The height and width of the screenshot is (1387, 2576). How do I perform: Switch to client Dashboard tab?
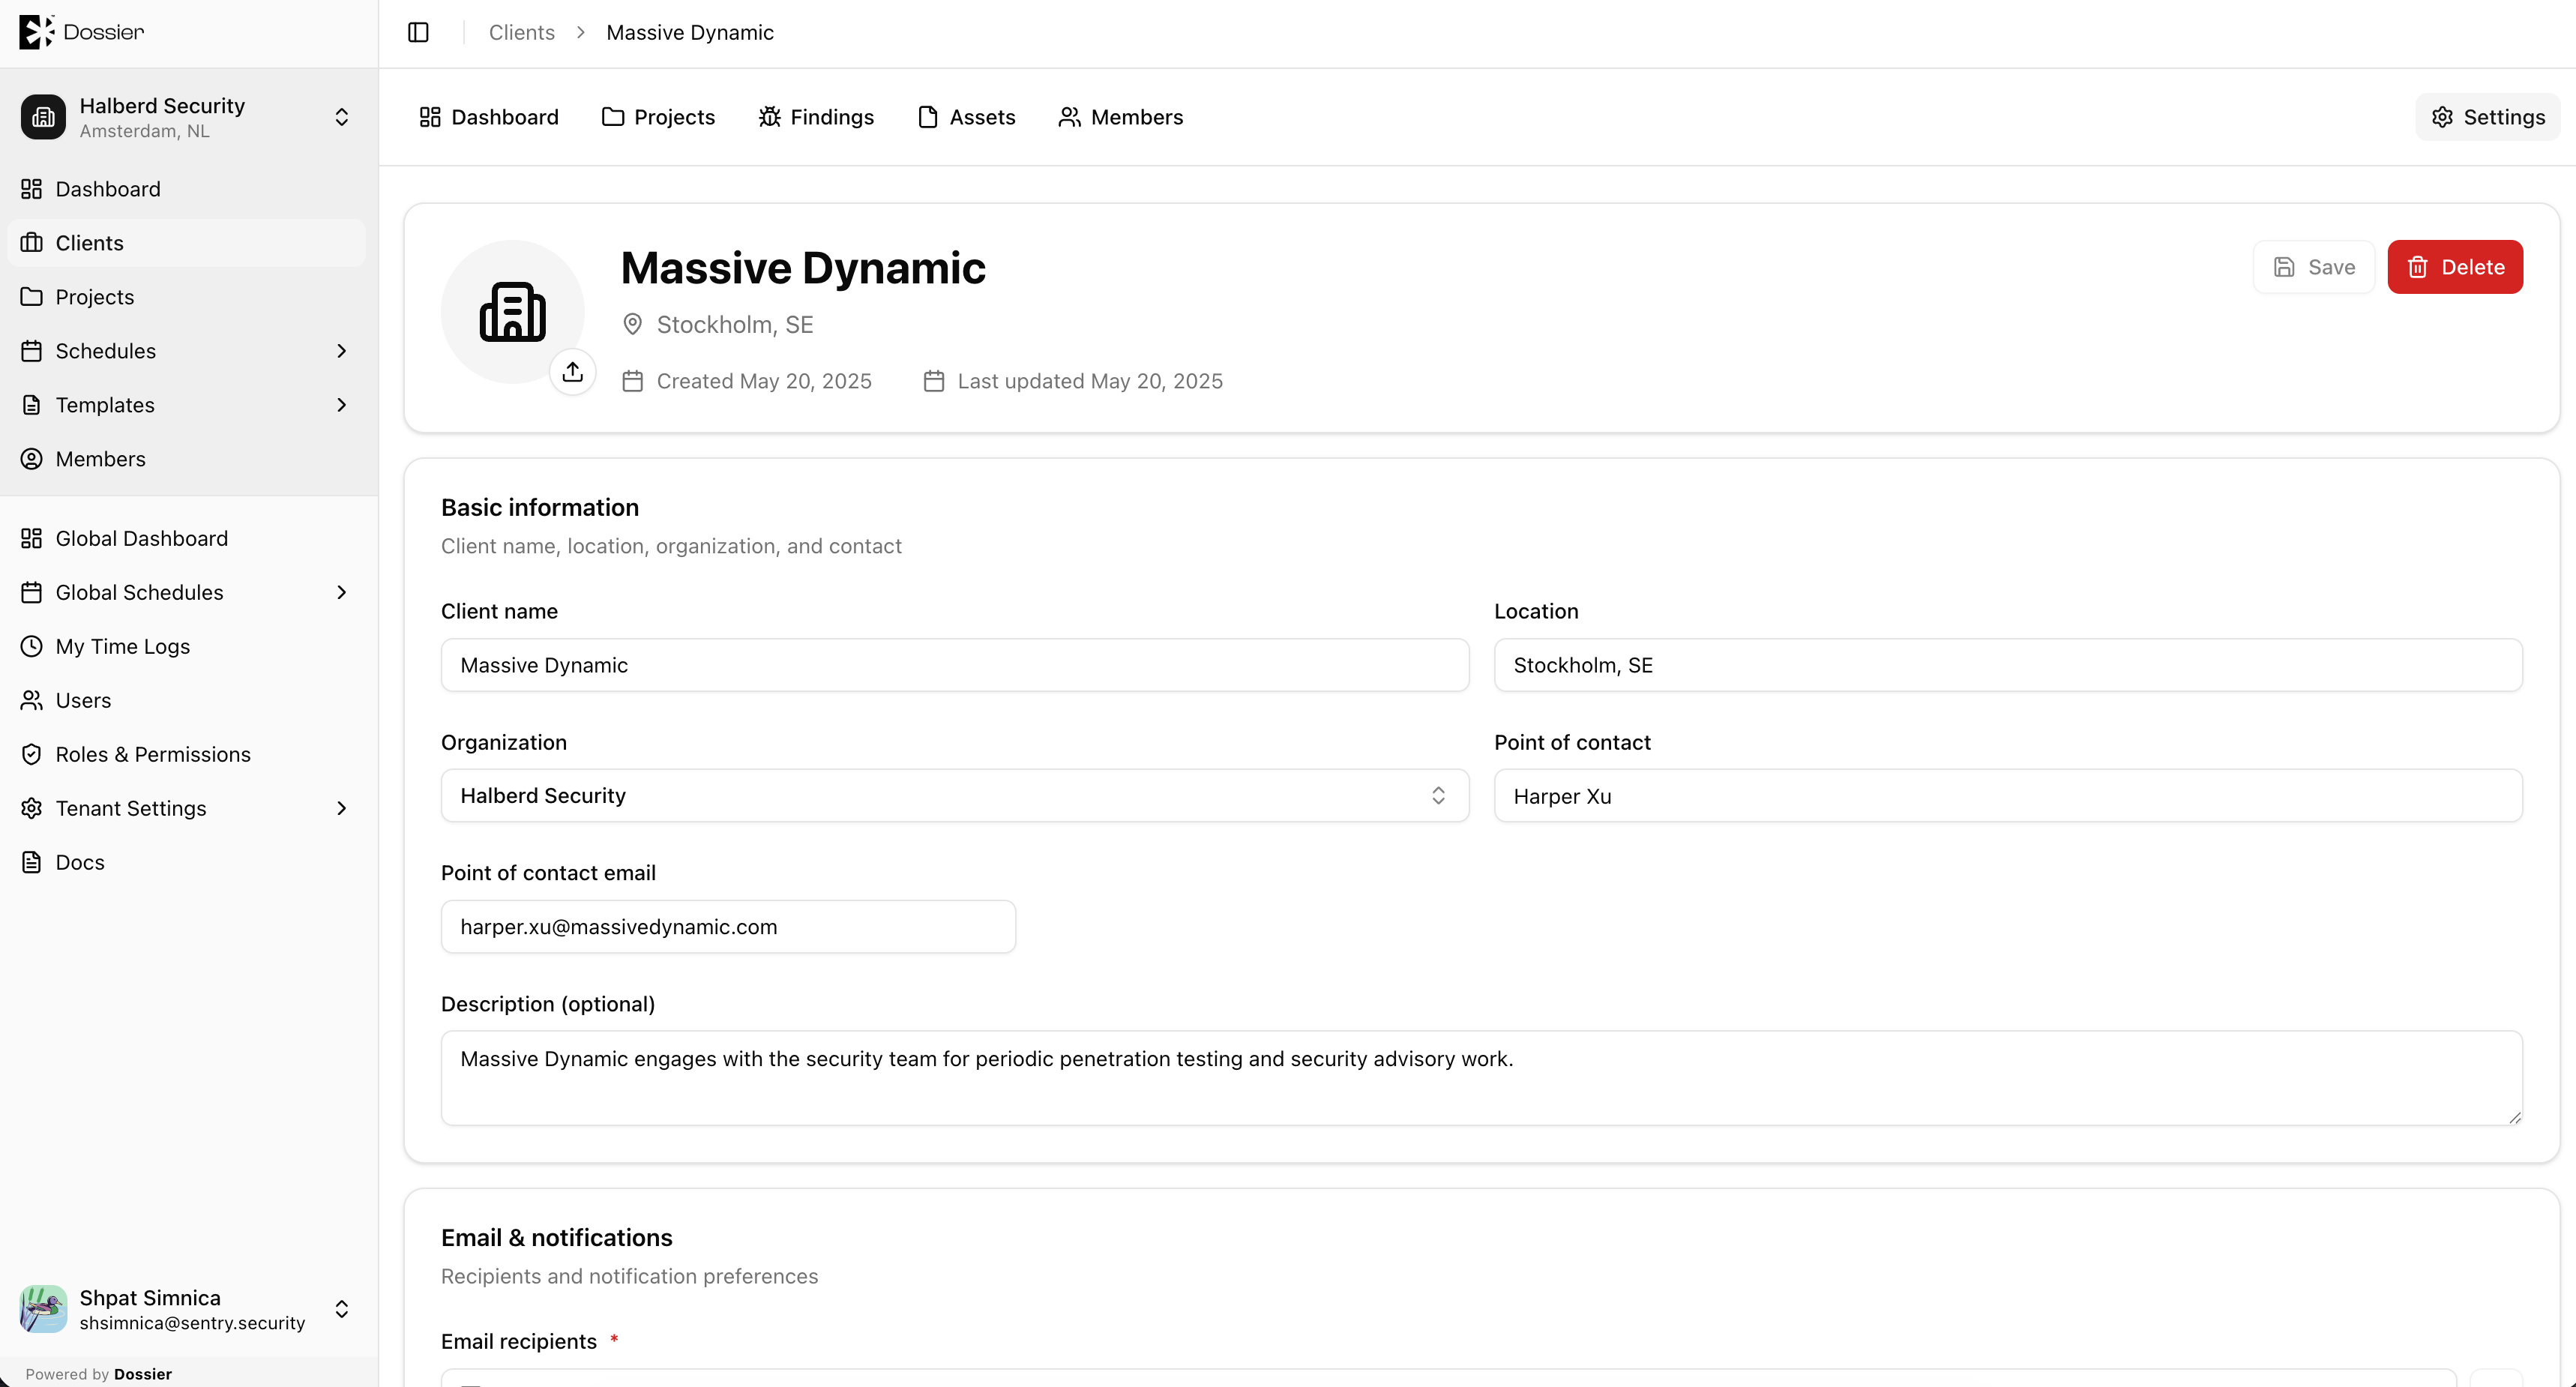(x=489, y=117)
